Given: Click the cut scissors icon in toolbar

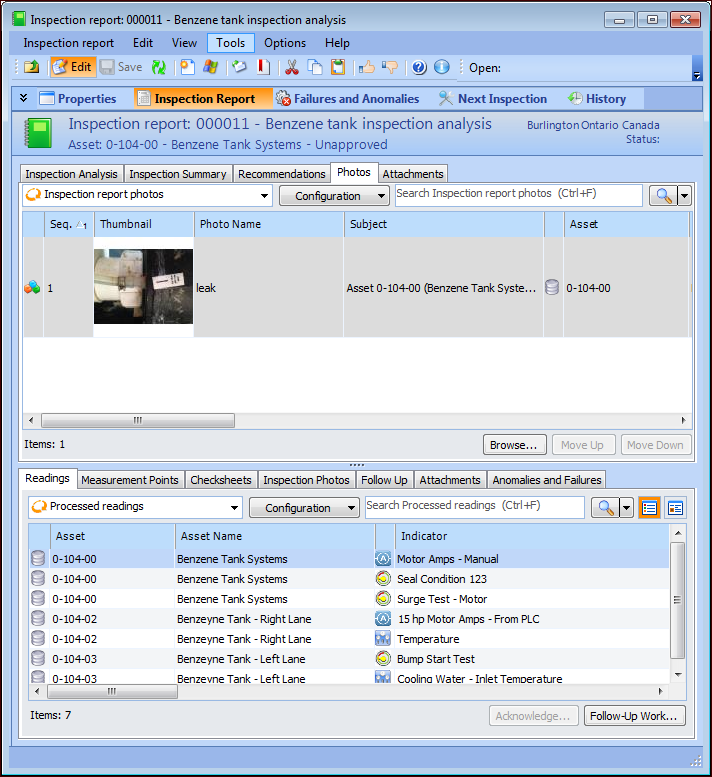Looking at the screenshot, I should click(292, 67).
